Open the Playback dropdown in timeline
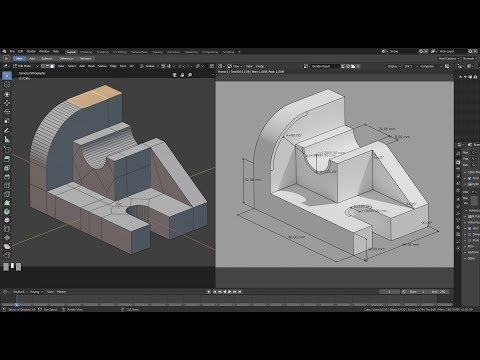This screenshot has width=480, height=360. 20,292
